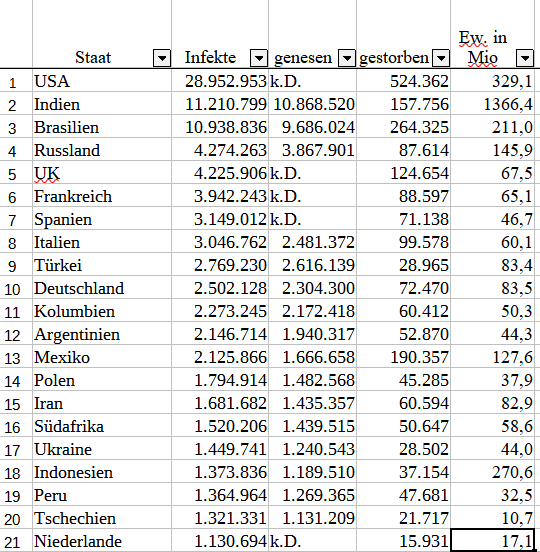Open the Infekte column filter dropdown
Image resolution: width=540 pixels, height=552 pixels.
tap(259, 58)
